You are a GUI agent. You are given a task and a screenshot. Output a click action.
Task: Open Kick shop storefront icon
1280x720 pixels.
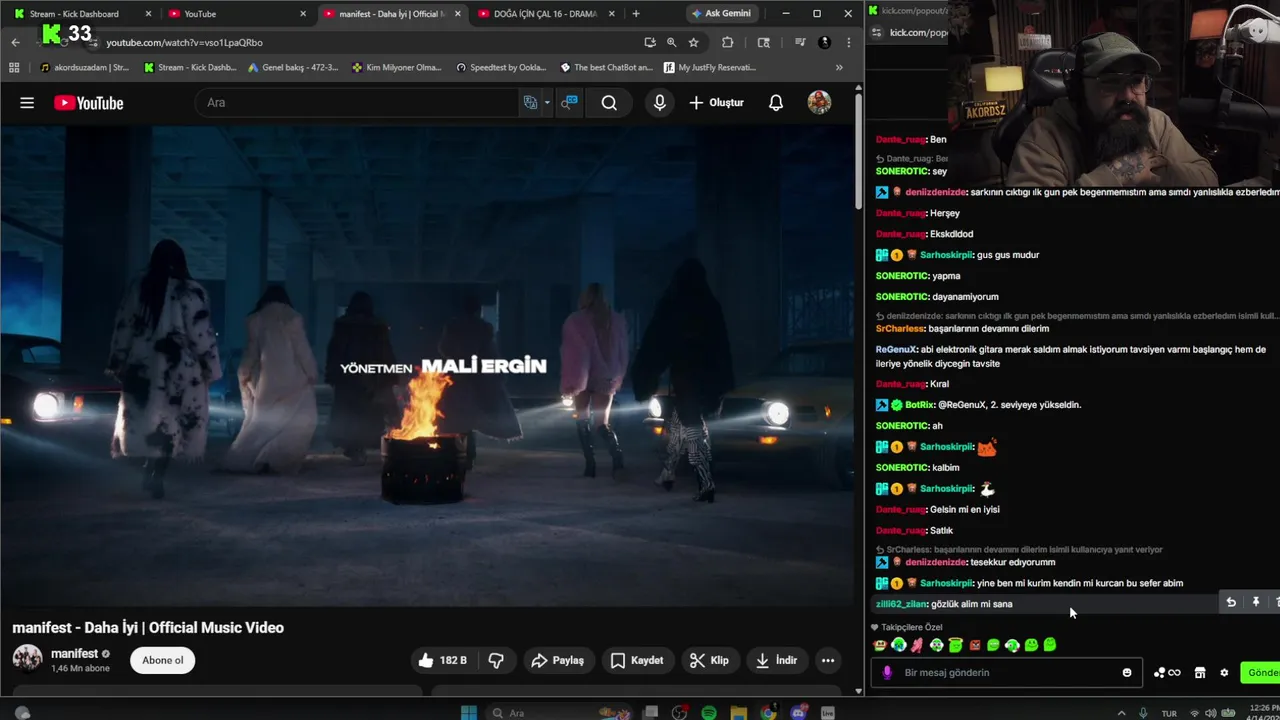[x=1200, y=673]
